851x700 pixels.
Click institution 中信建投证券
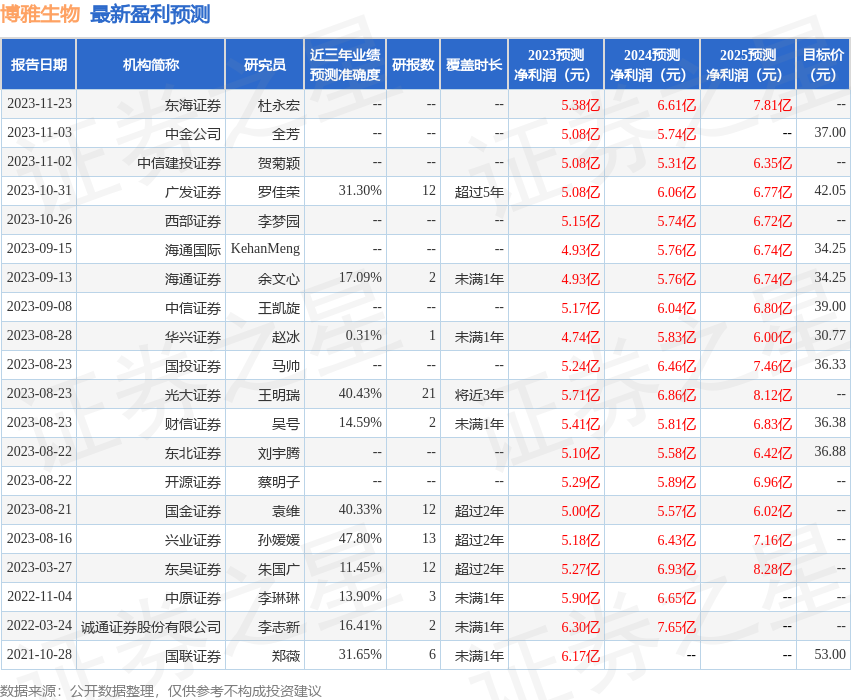pyautogui.click(x=179, y=163)
